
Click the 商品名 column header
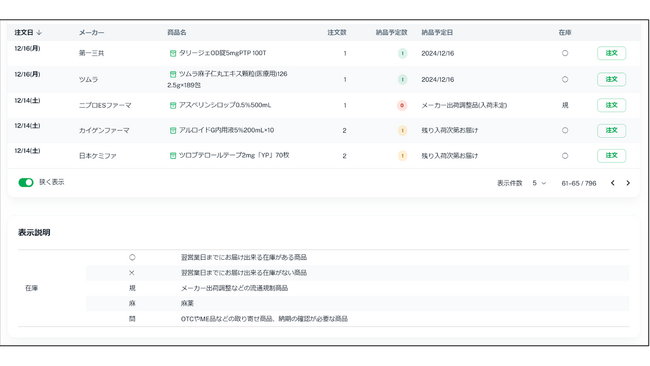tap(177, 32)
